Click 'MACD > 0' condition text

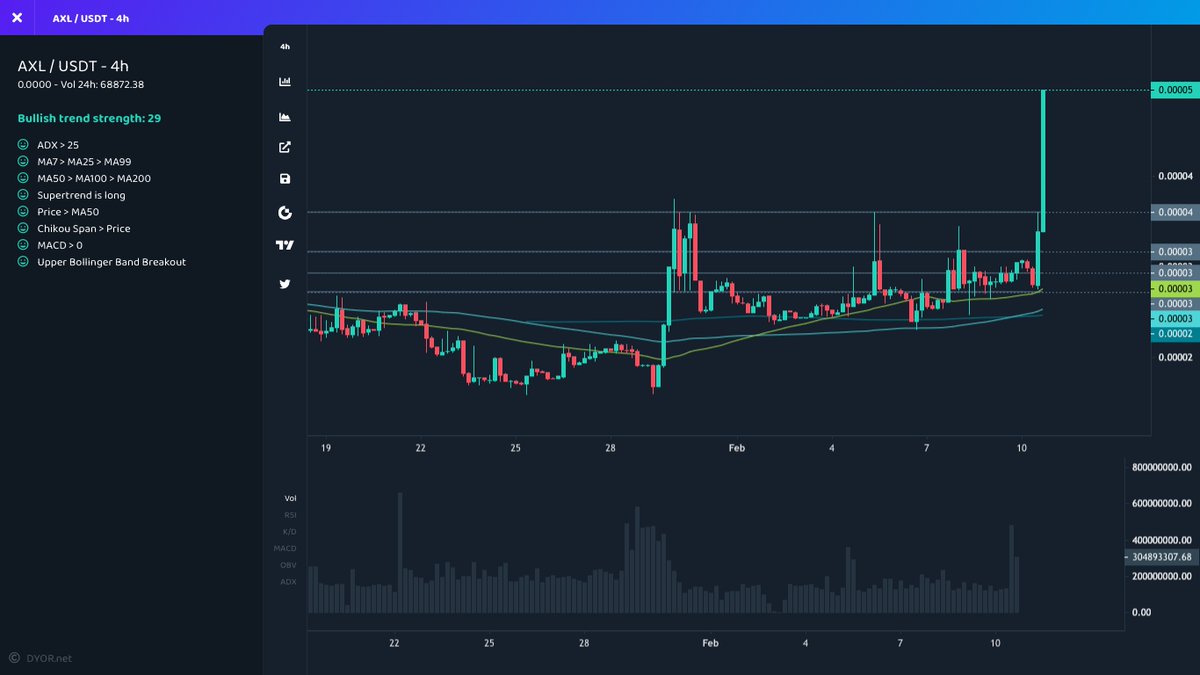point(60,245)
